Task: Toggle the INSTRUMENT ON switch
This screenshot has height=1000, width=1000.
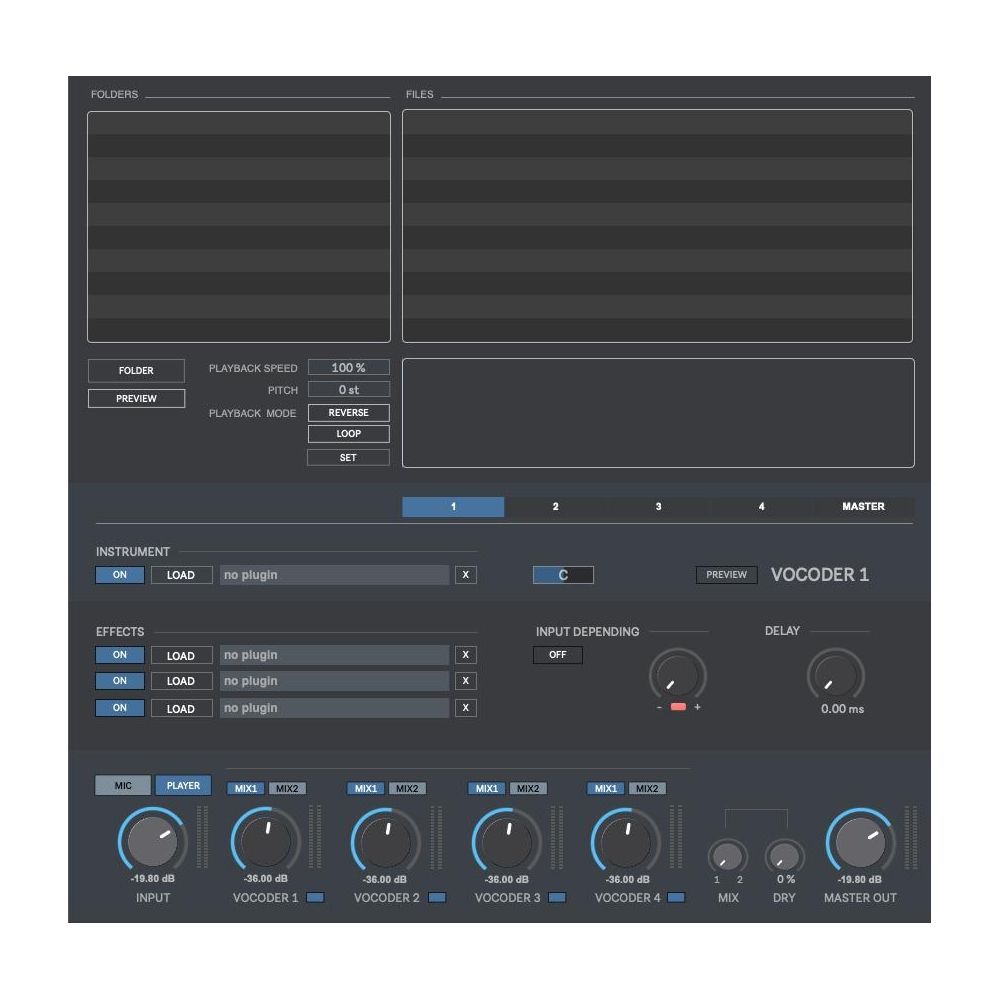Action: [119, 574]
